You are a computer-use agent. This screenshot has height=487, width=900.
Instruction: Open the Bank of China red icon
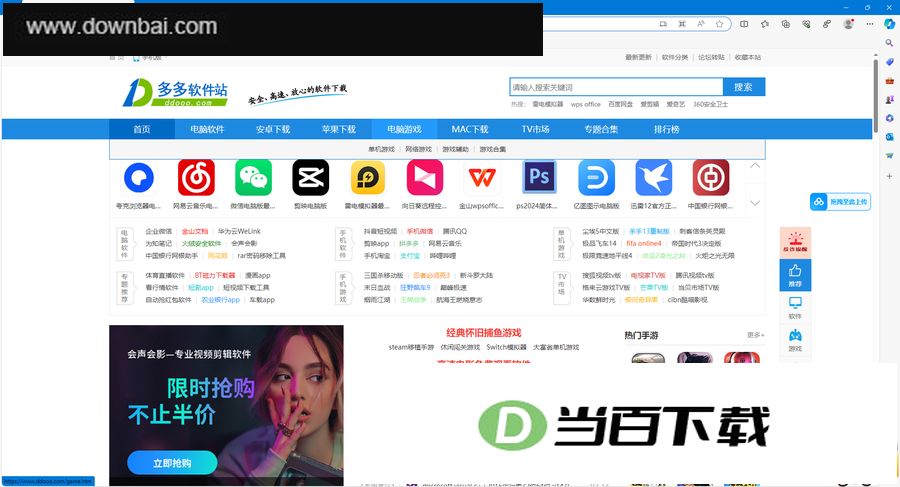tap(711, 178)
